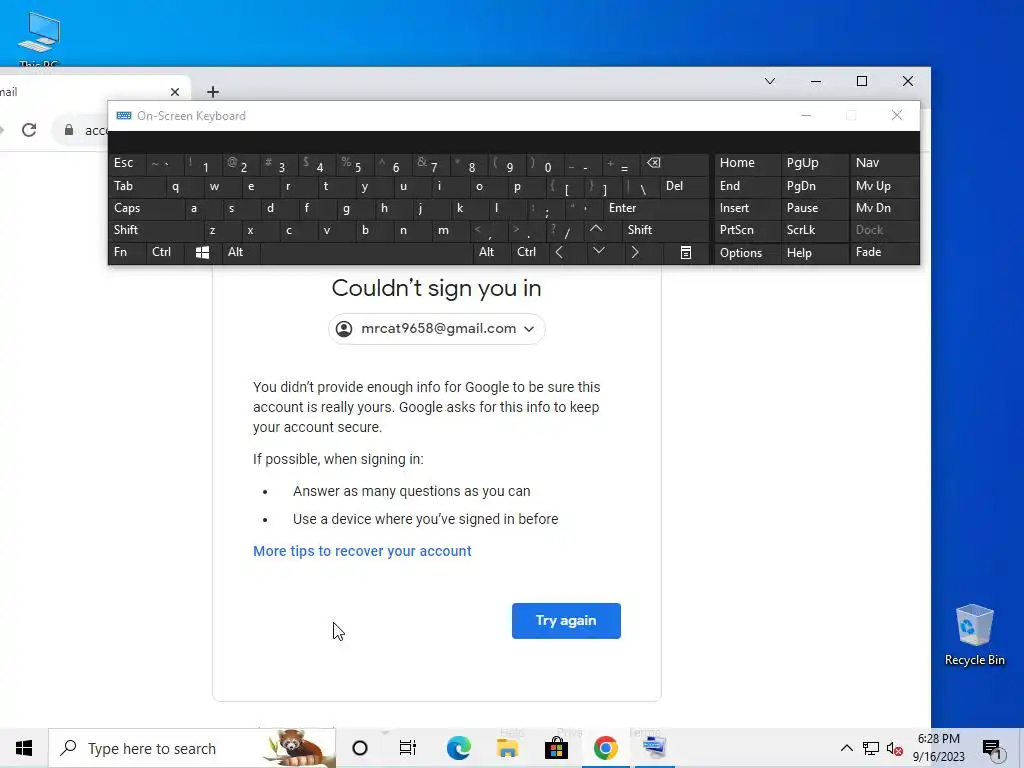Toggle the right Shift key
1024x768 pixels.
click(x=665, y=230)
